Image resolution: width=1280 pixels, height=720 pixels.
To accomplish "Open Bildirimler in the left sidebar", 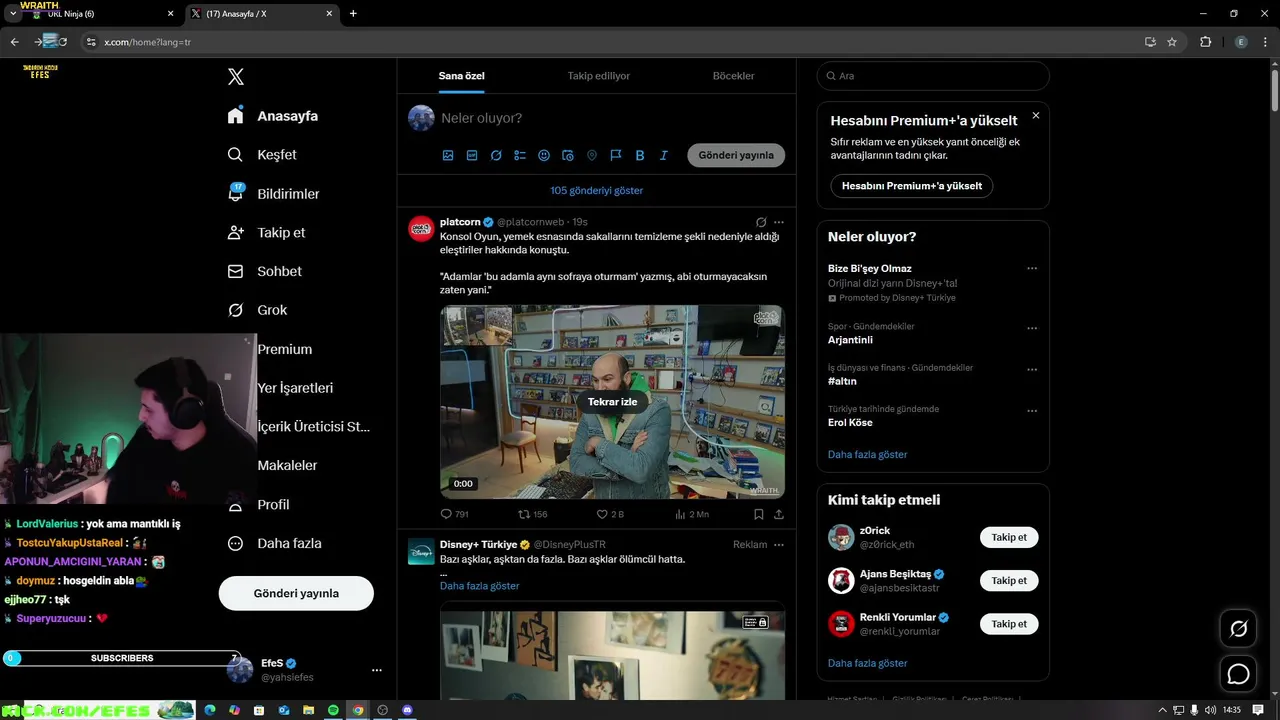I will tap(288, 194).
